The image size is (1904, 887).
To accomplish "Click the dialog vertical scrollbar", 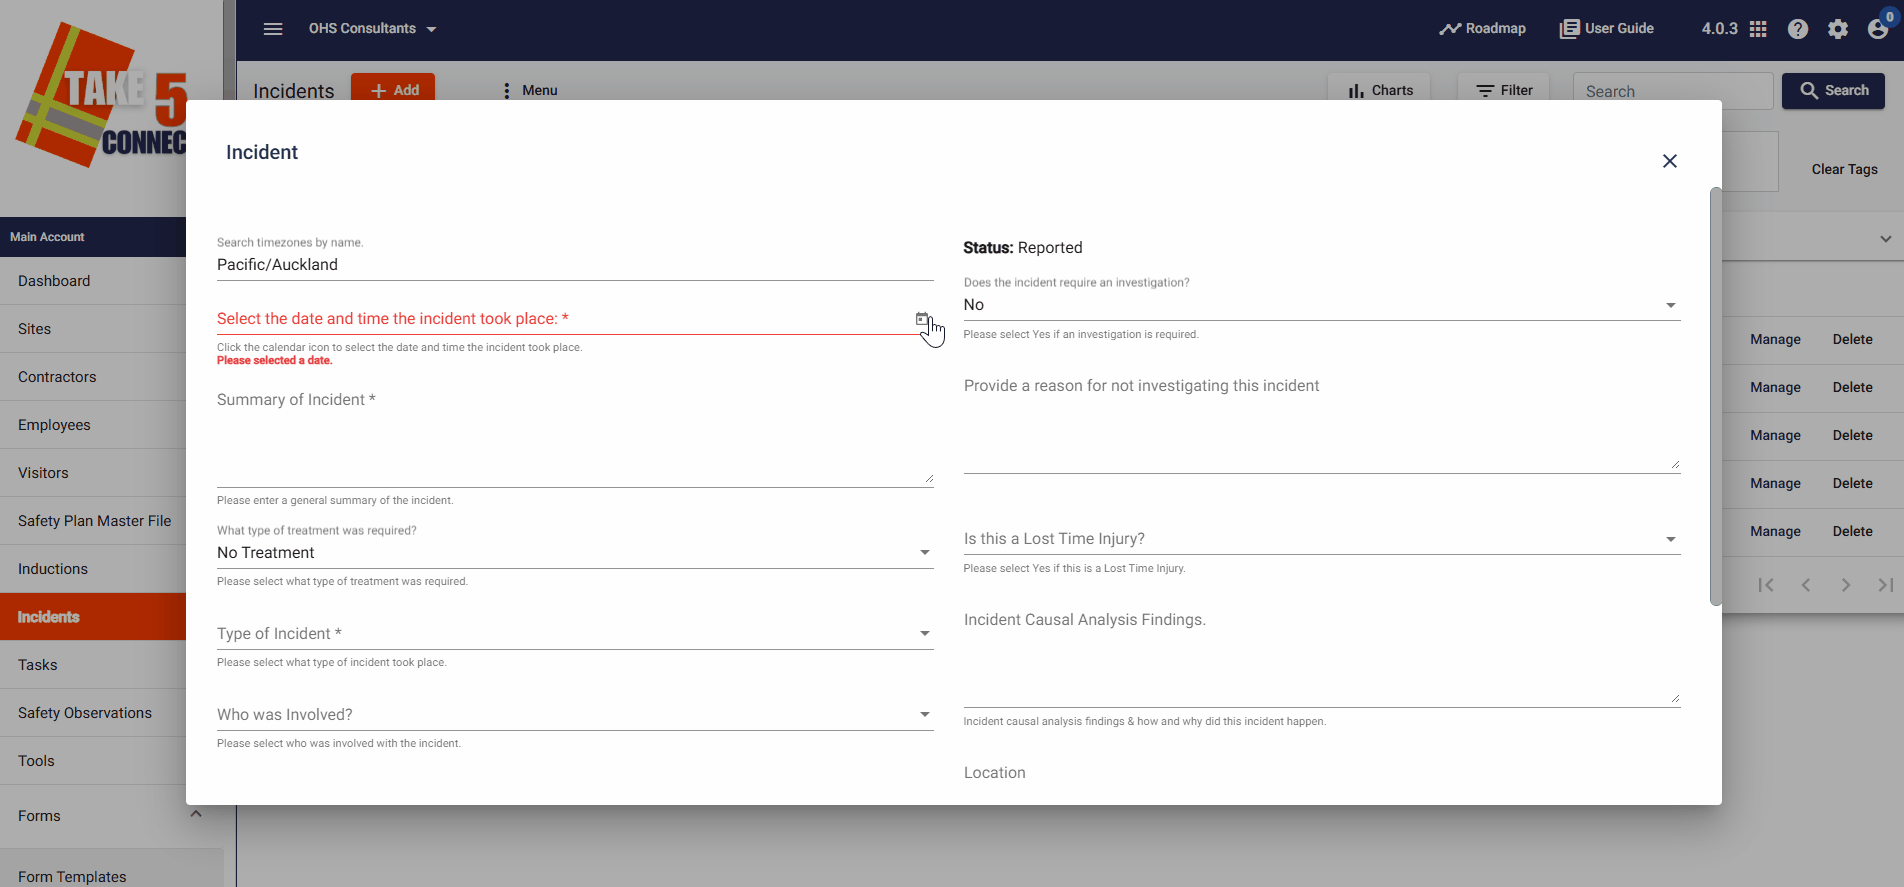I will click(x=1716, y=397).
